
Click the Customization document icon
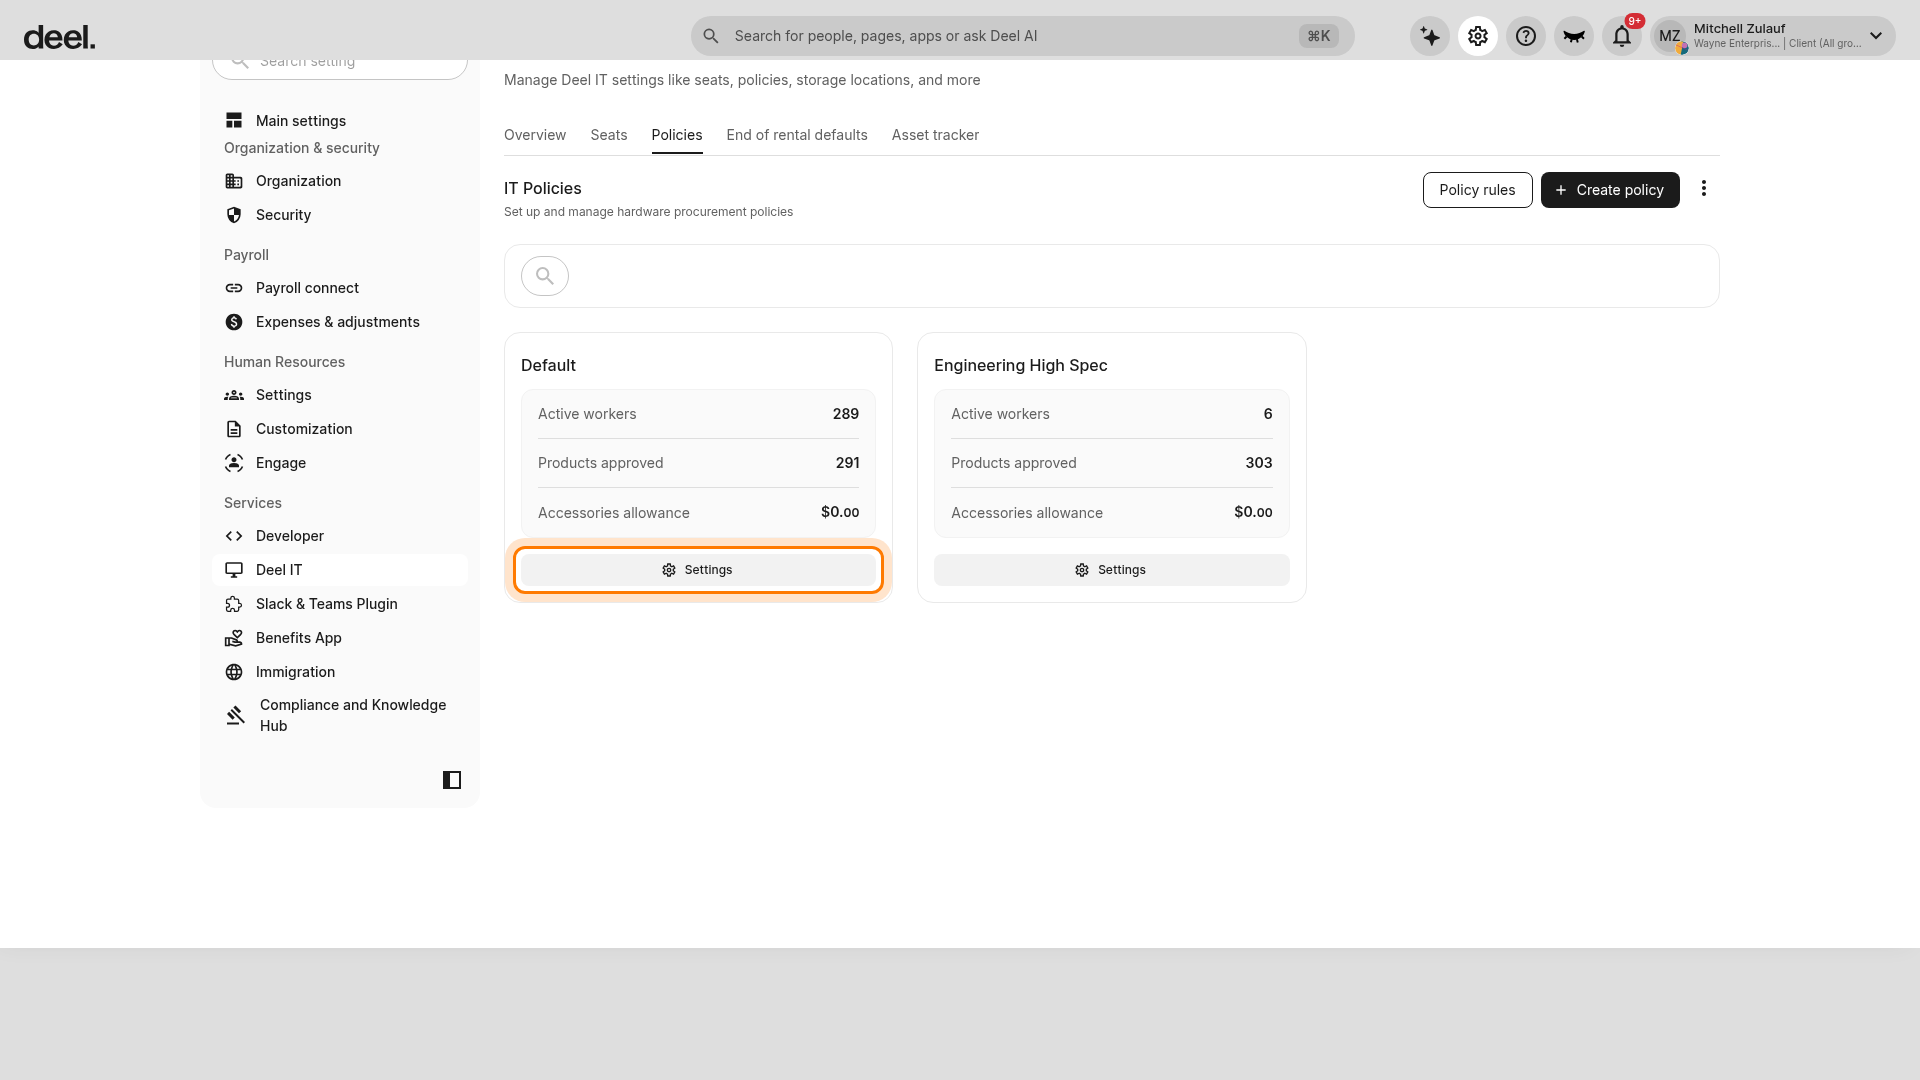click(x=234, y=429)
